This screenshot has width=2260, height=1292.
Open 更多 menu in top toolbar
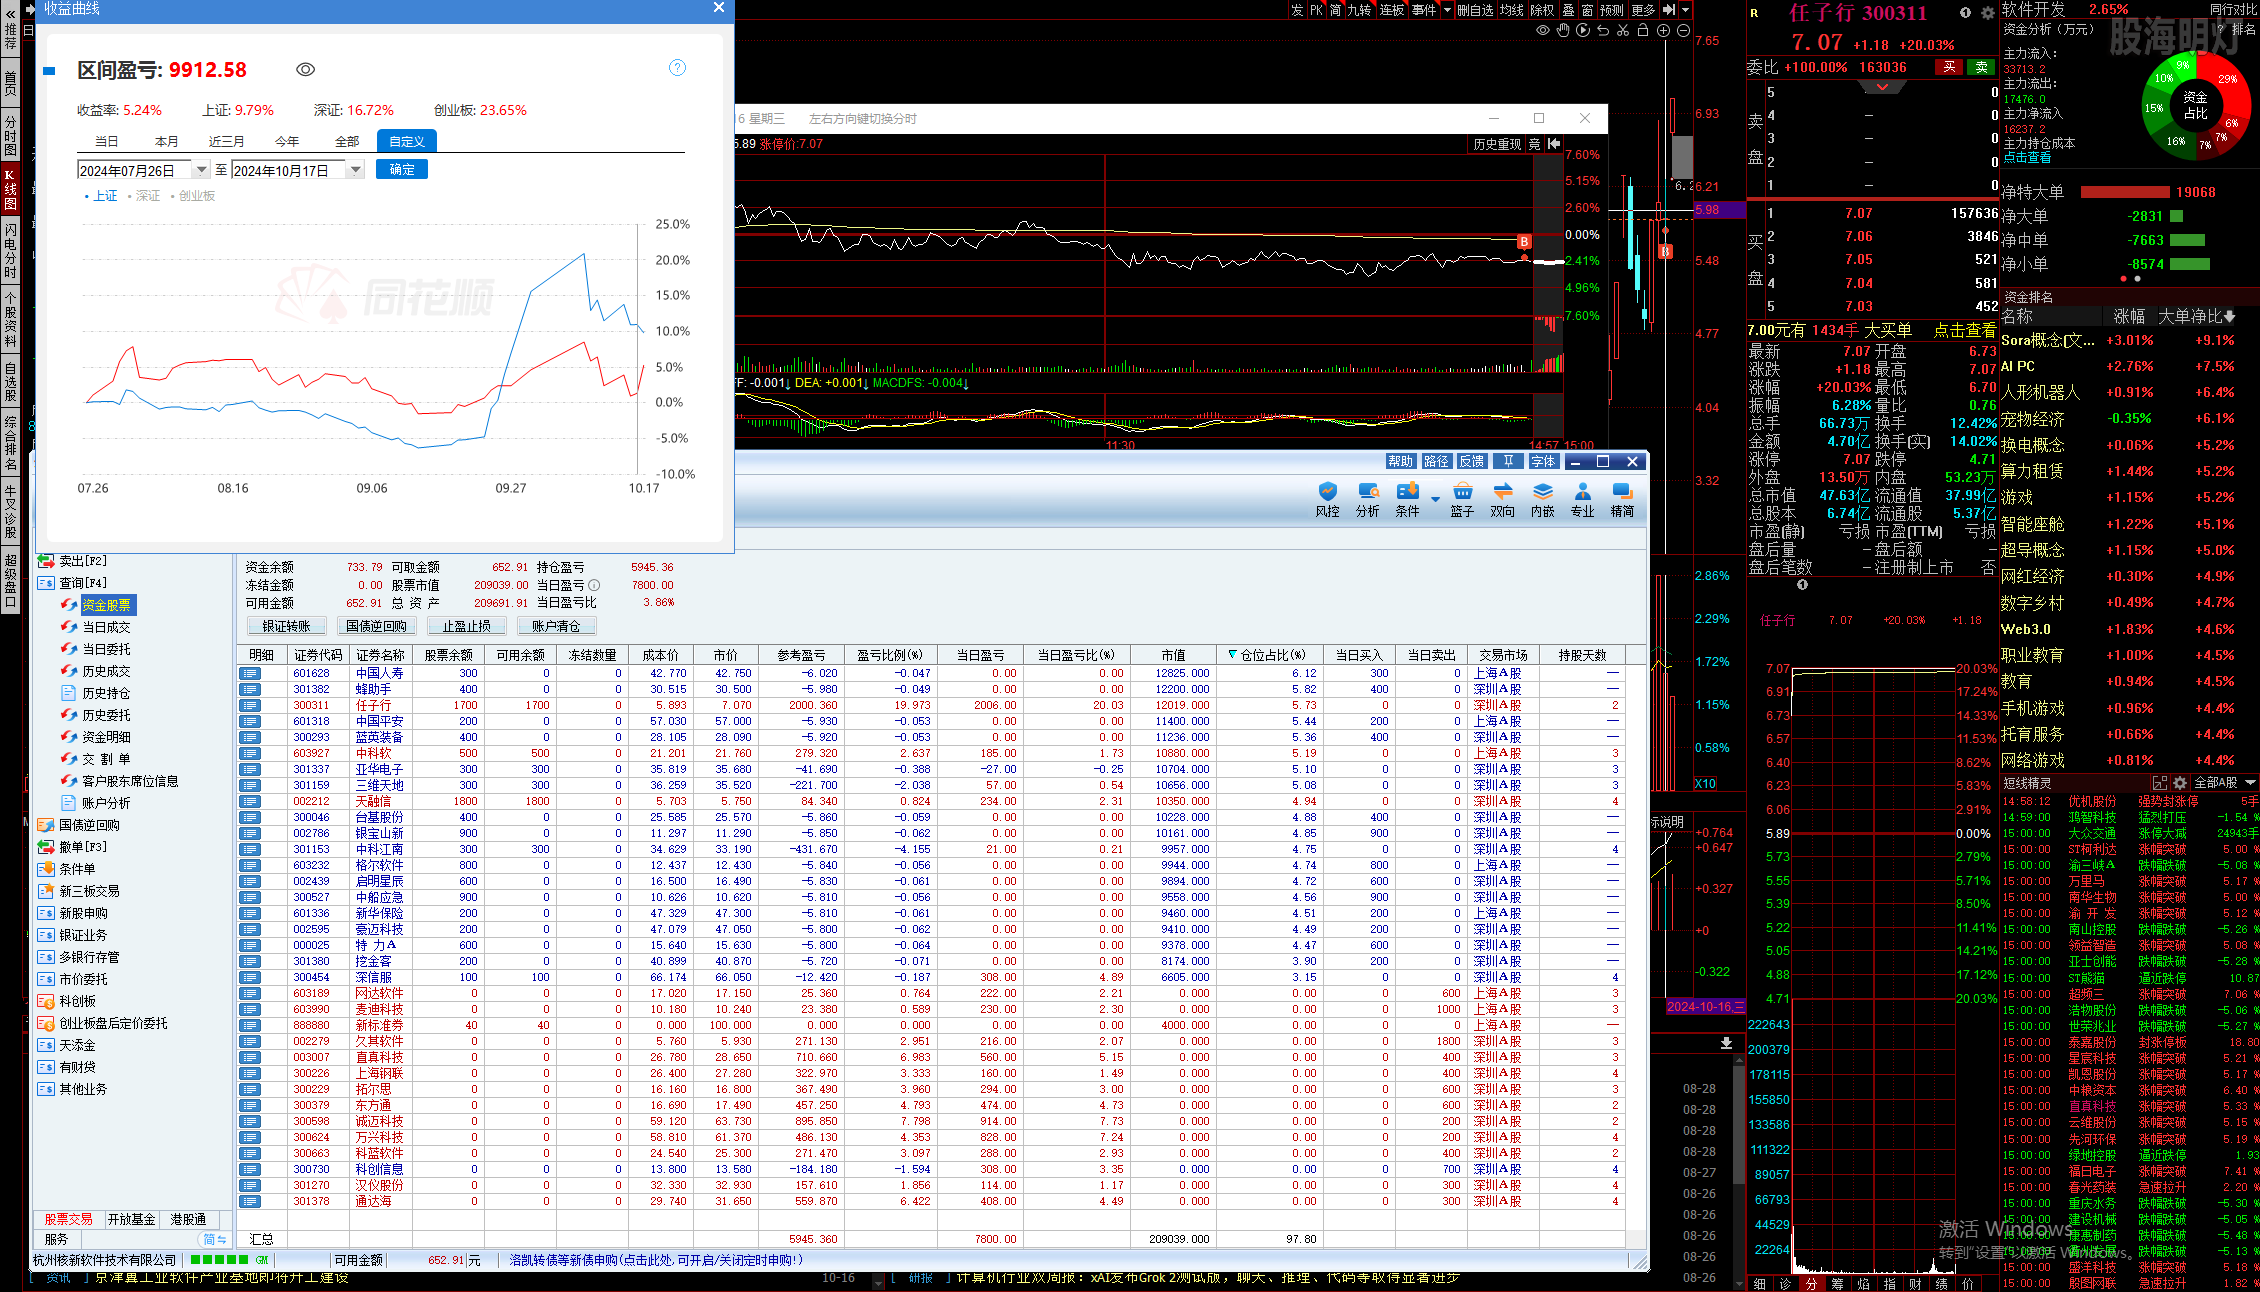point(1643,10)
